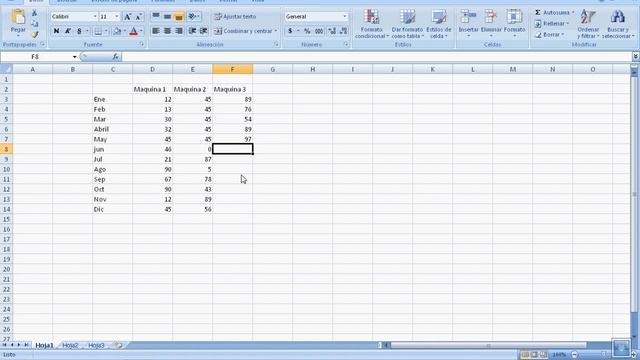The image size is (640, 360).
Task: Select sheet tab Hoja1
Action: tap(44, 345)
